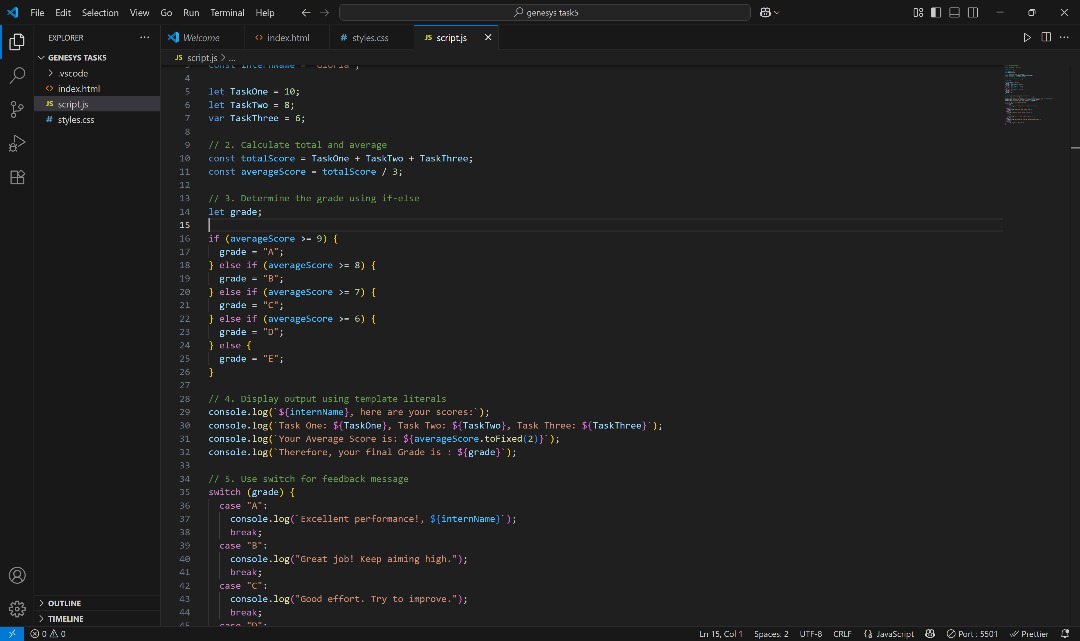This screenshot has width=1080, height=641.
Task: Expand the .vscode folder
Action: click(97, 73)
